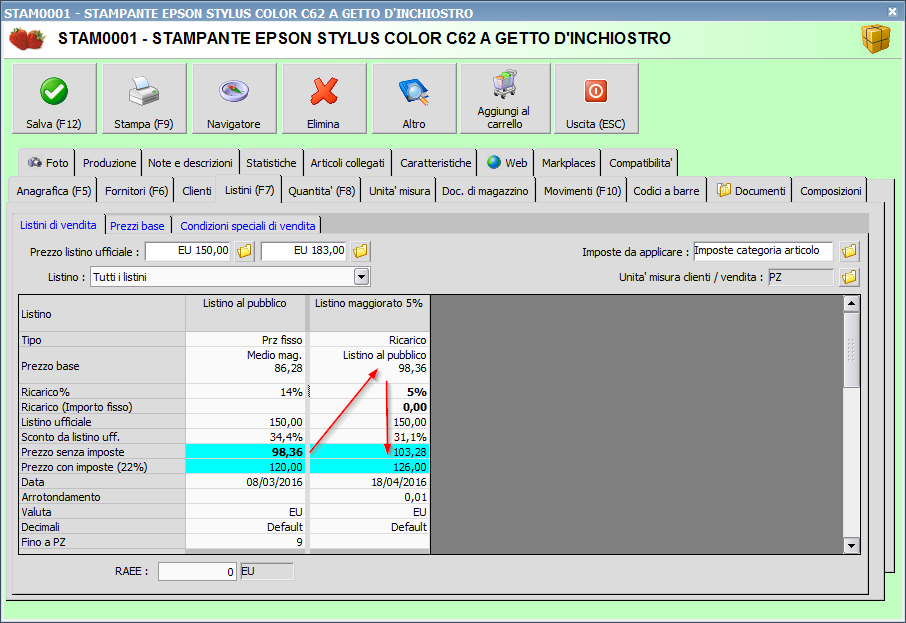Screen dimensions: 906x623
Task: Click the Stampa (F9) printer button
Action: pyautogui.click(x=144, y=98)
